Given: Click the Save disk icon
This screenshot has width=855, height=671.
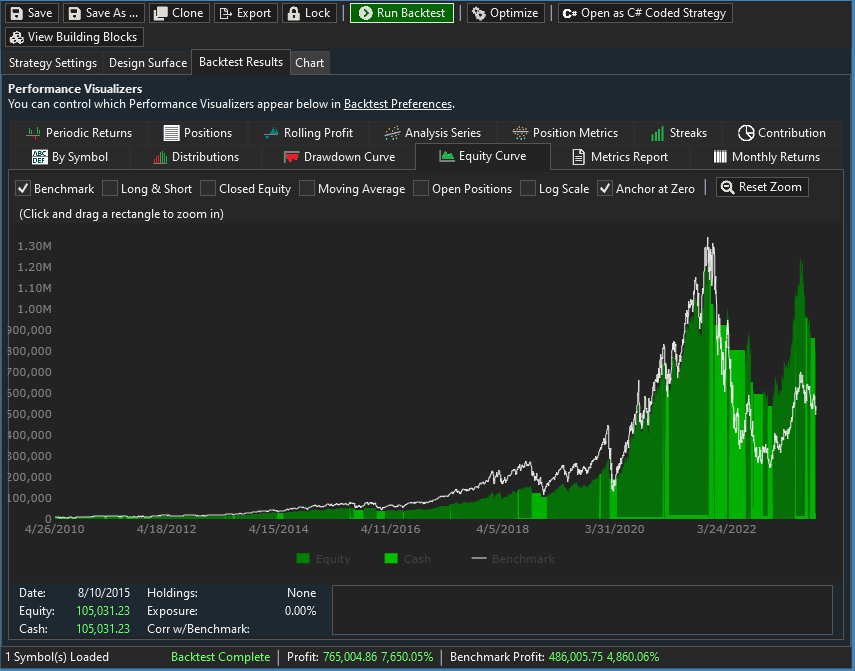Looking at the screenshot, I should tap(16, 13).
